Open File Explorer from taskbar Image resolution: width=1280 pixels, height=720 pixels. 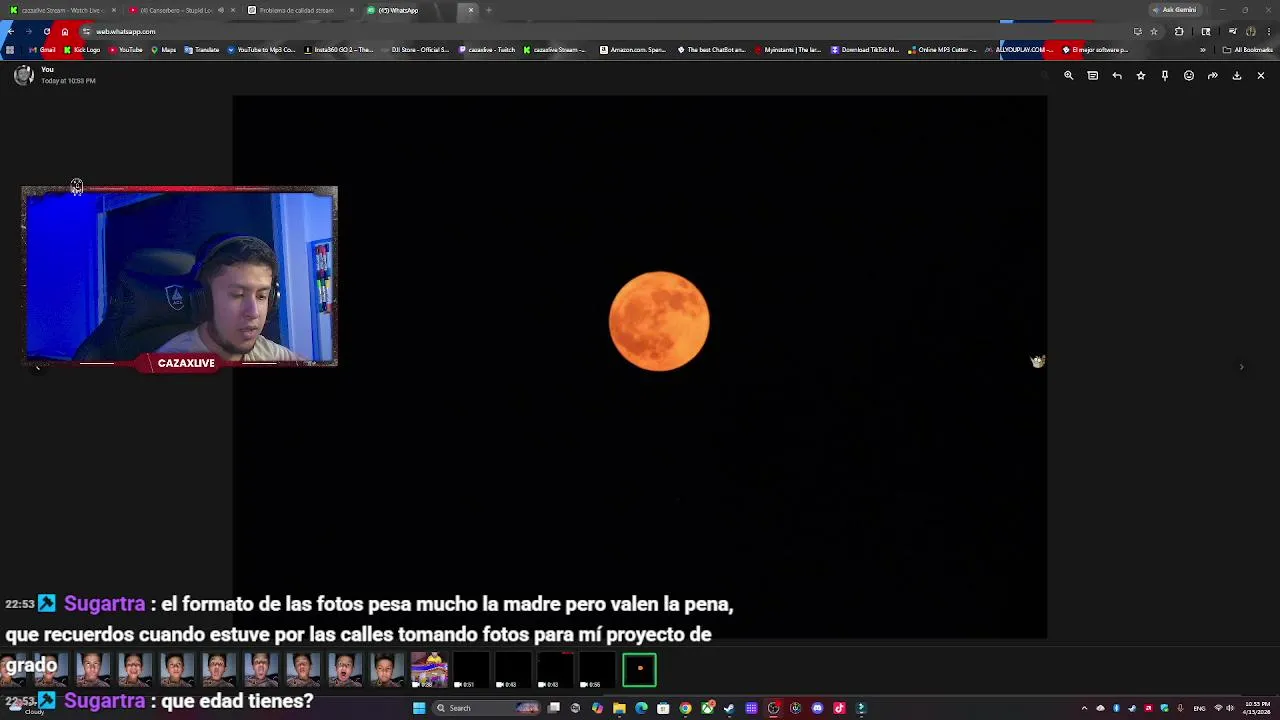point(619,708)
